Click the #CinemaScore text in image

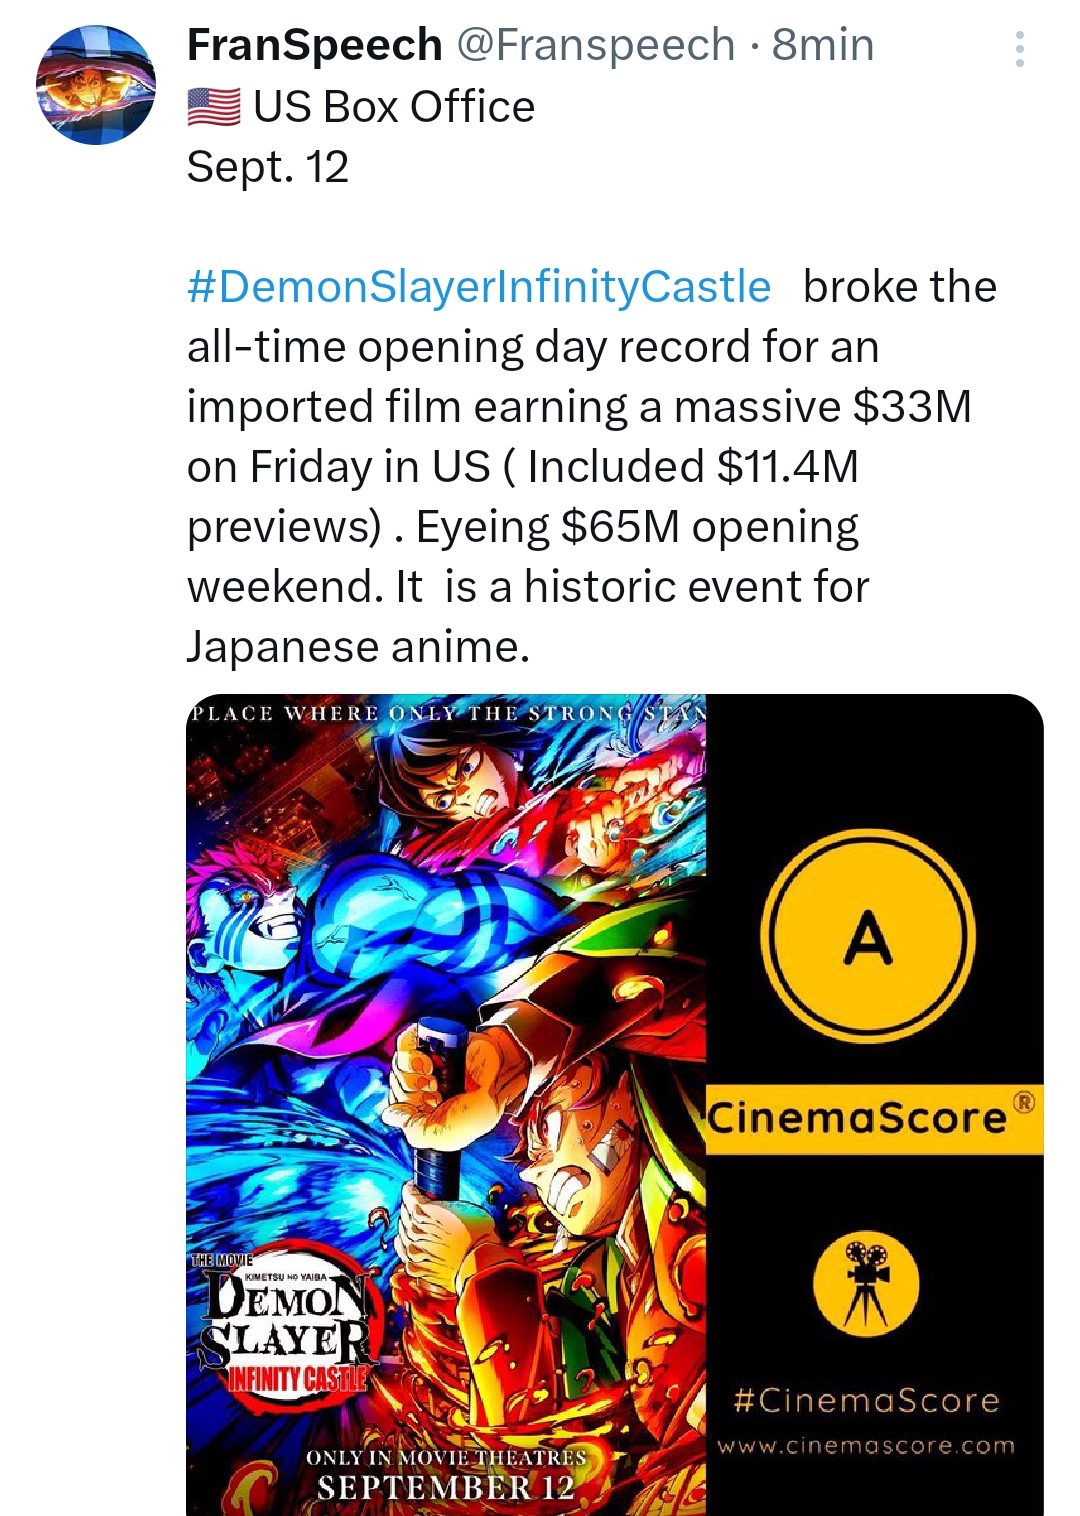tap(866, 1400)
